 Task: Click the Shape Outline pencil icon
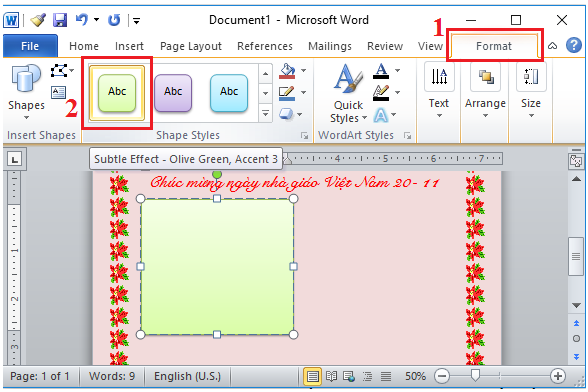point(287,93)
